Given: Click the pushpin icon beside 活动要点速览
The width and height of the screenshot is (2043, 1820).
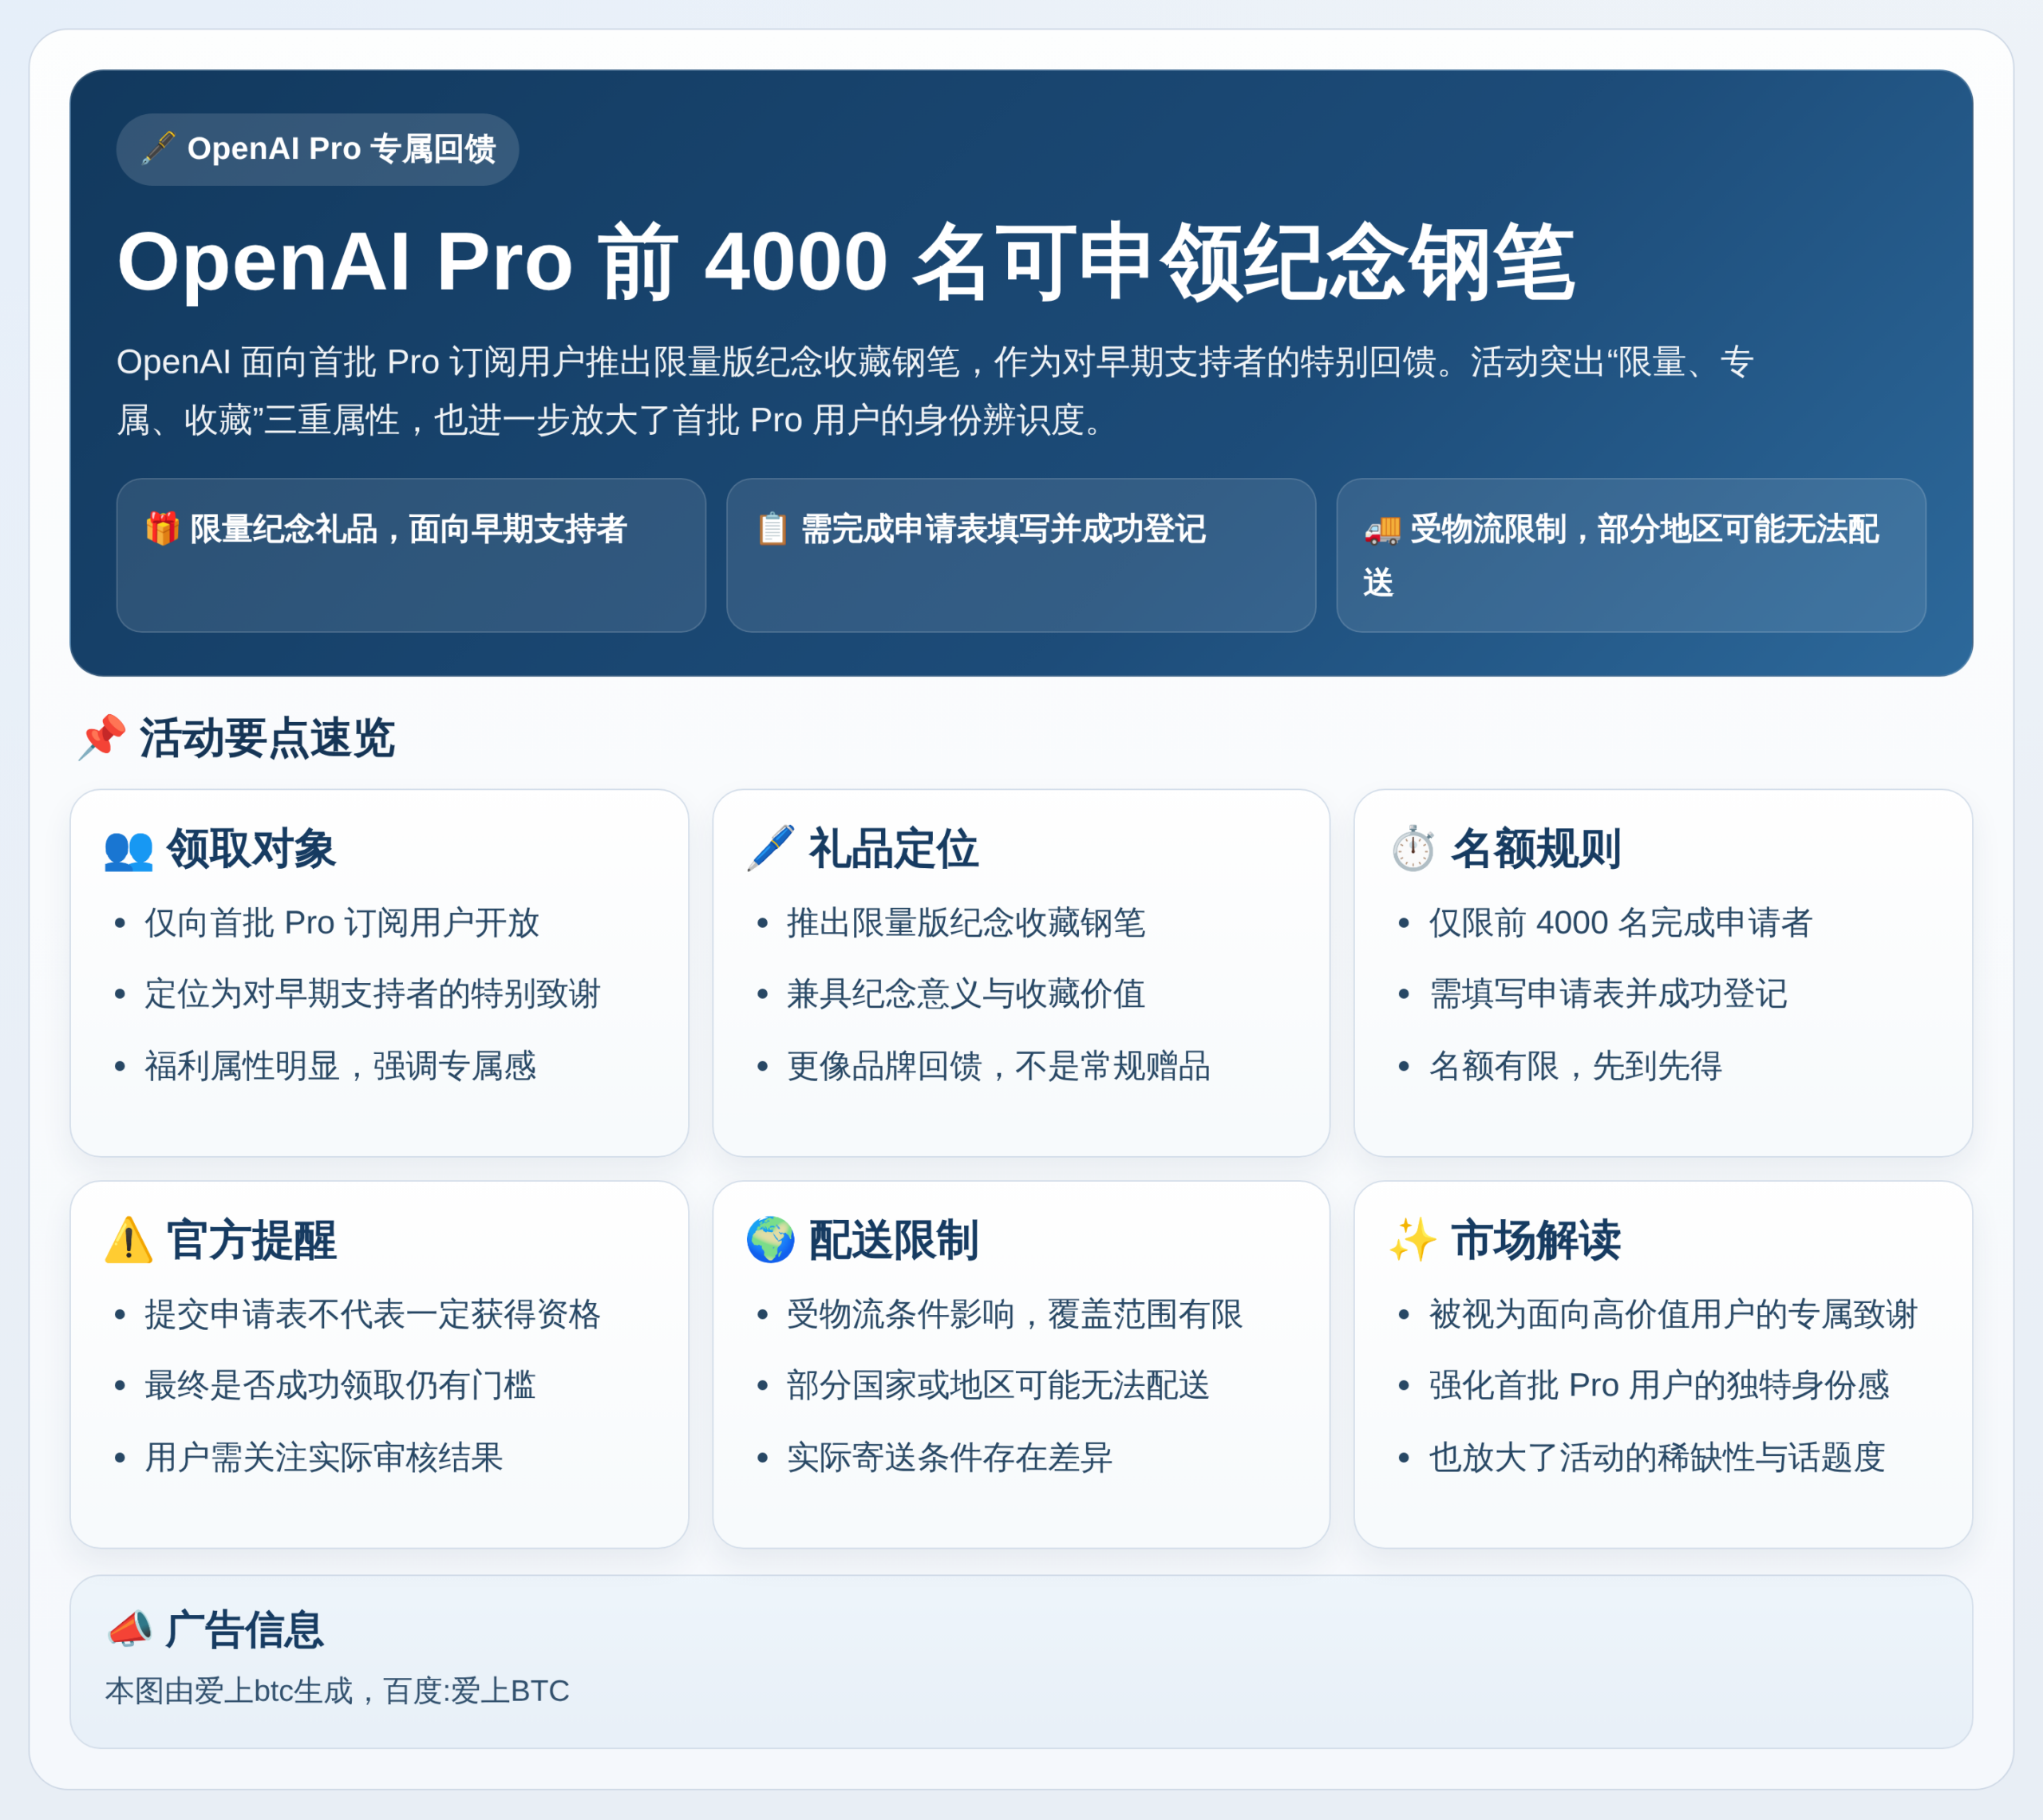Looking at the screenshot, I should (x=102, y=737).
